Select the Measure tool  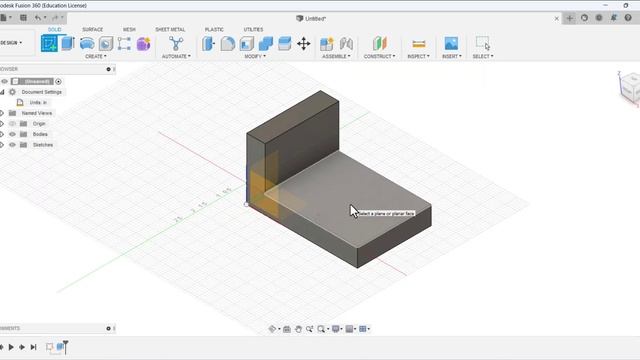click(419, 43)
